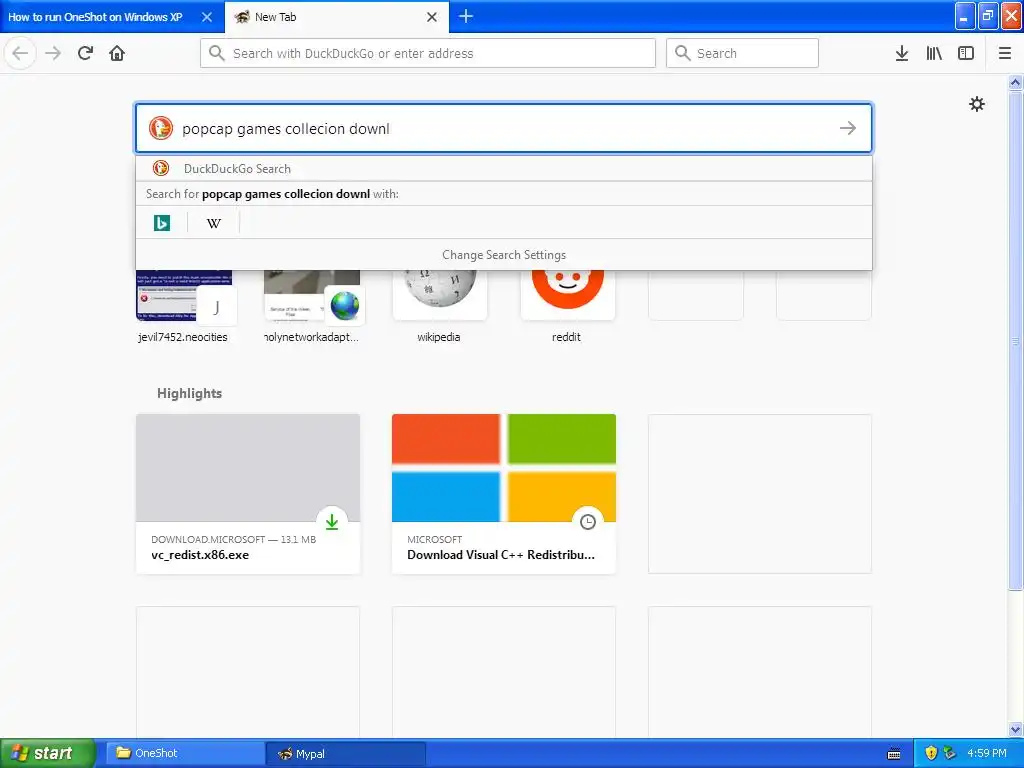This screenshot has height=768, width=1024.
Task: Open the holynetworkadapt top site
Action: click(x=312, y=306)
